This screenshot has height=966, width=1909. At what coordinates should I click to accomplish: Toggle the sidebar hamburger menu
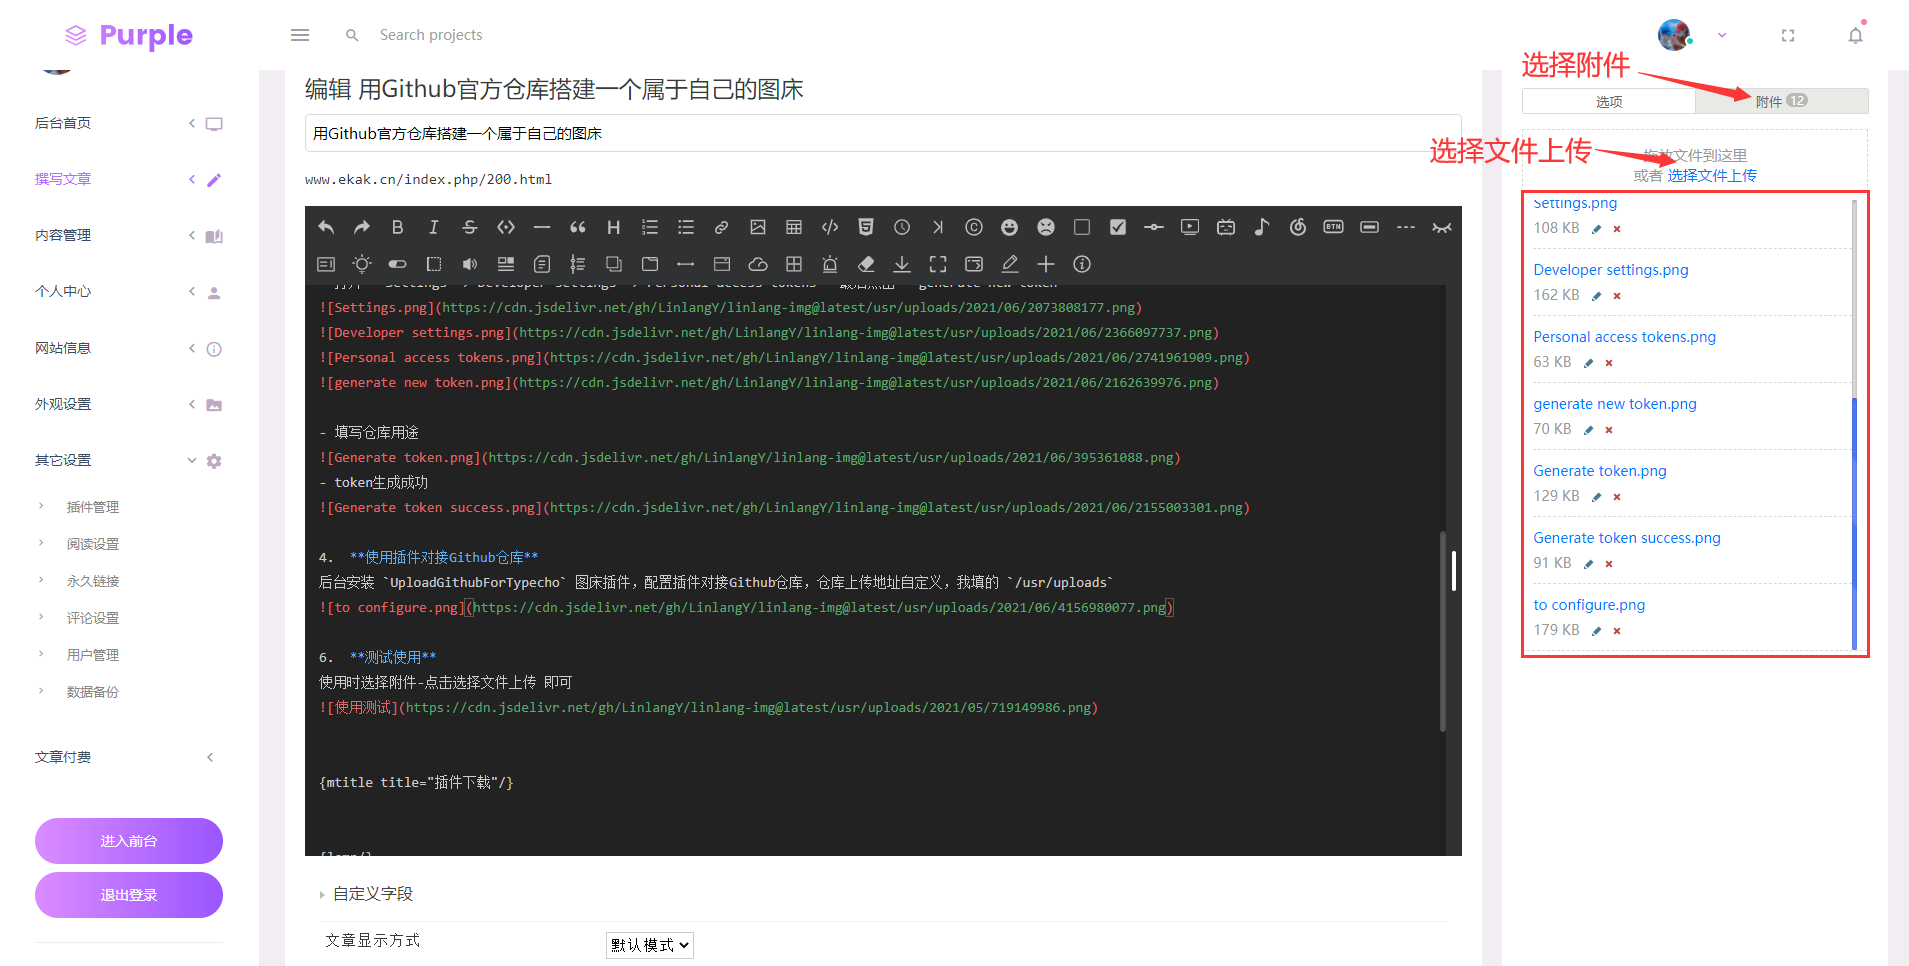[300, 35]
